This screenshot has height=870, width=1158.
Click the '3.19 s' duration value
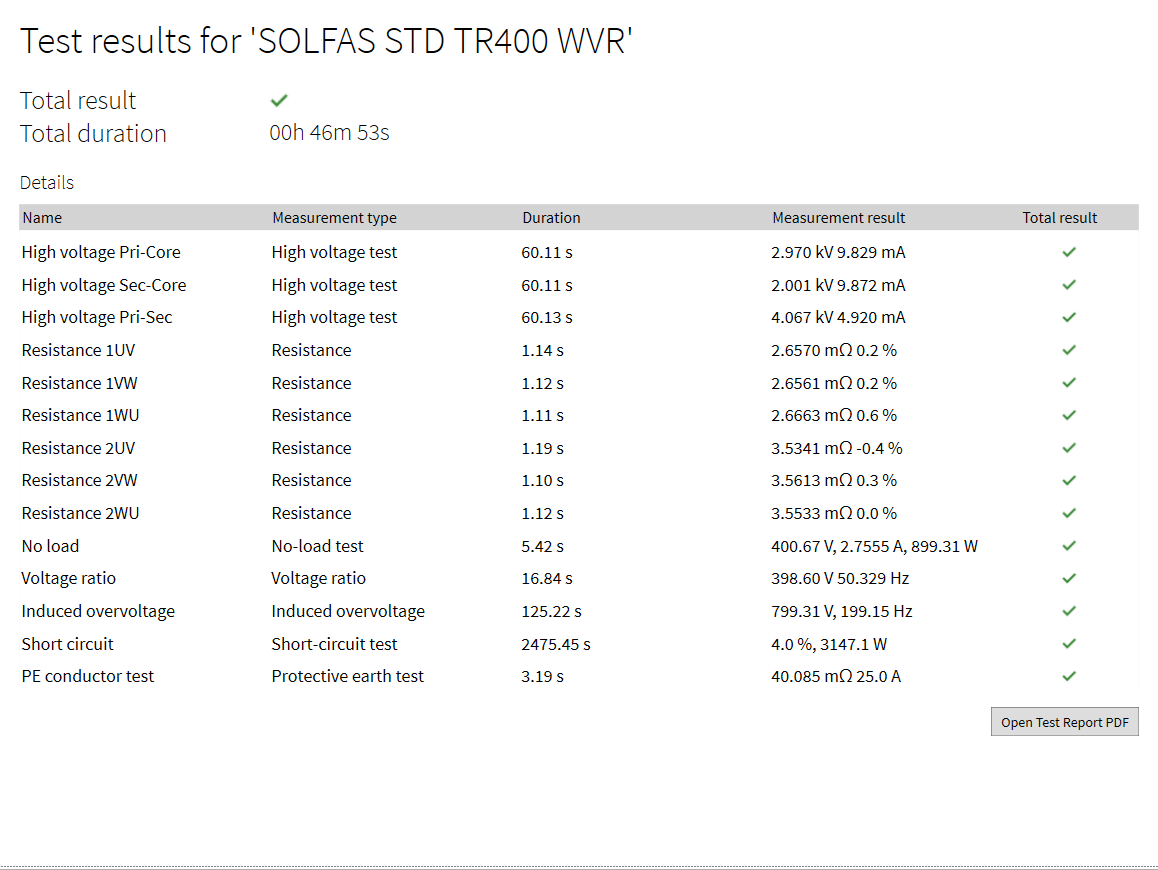tap(543, 677)
